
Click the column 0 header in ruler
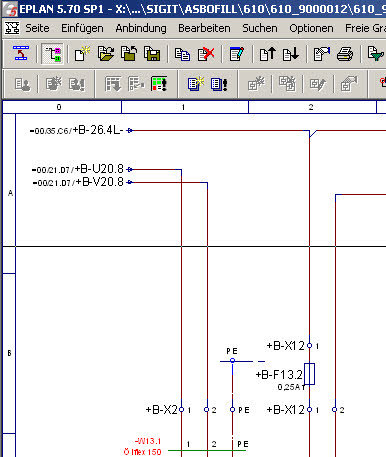[62, 107]
